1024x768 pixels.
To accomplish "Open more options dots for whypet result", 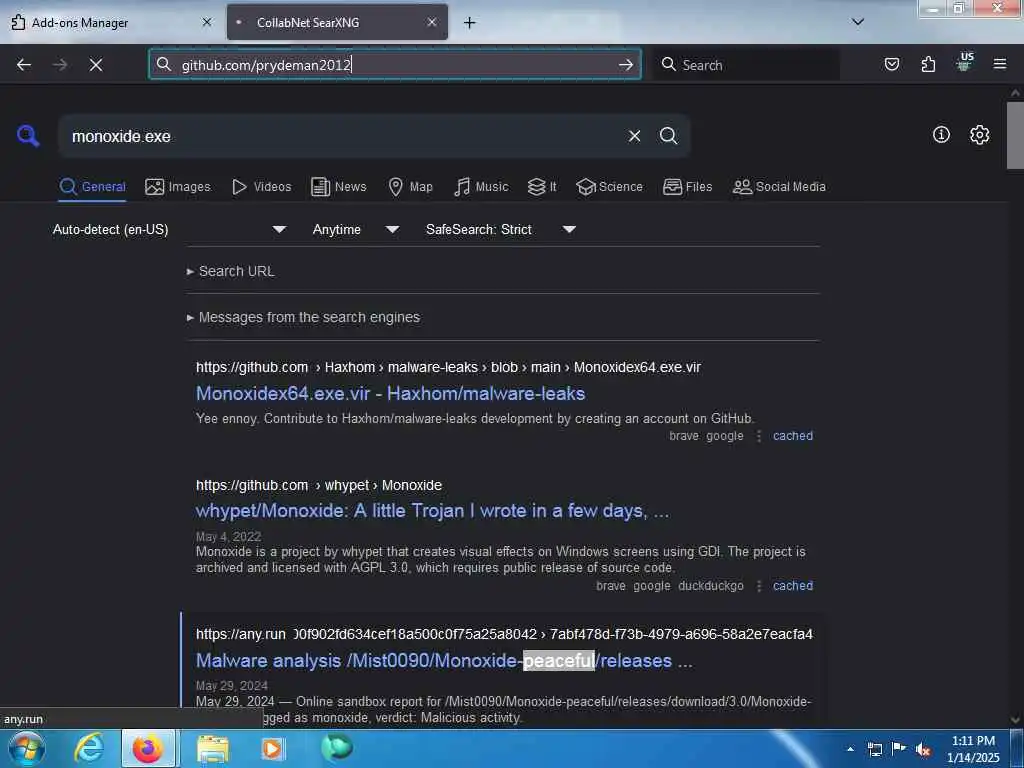I will [758, 586].
